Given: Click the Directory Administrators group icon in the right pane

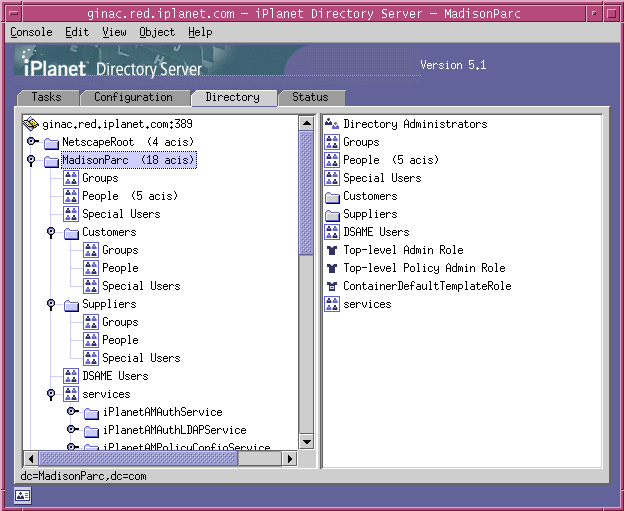Looking at the screenshot, I should (332, 124).
